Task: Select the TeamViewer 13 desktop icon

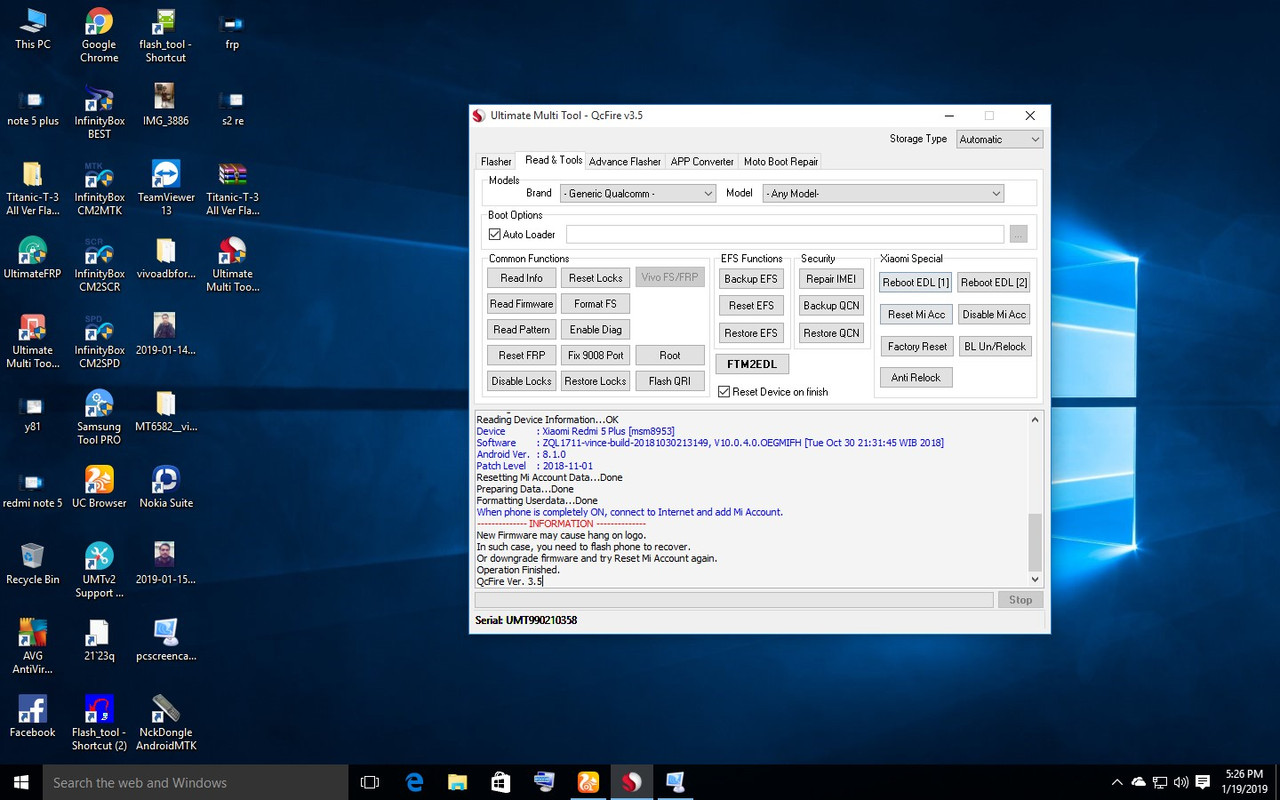Action: [166, 188]
